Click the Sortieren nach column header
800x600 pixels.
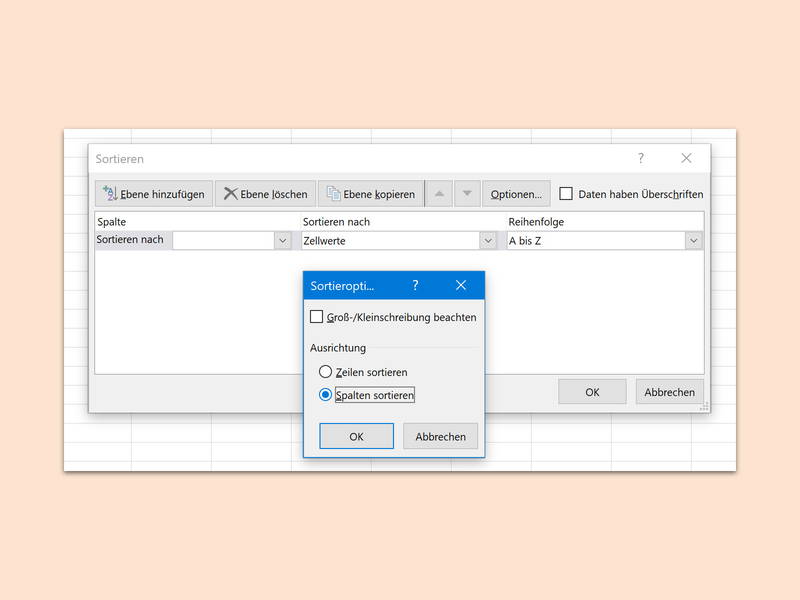(336, 222)
